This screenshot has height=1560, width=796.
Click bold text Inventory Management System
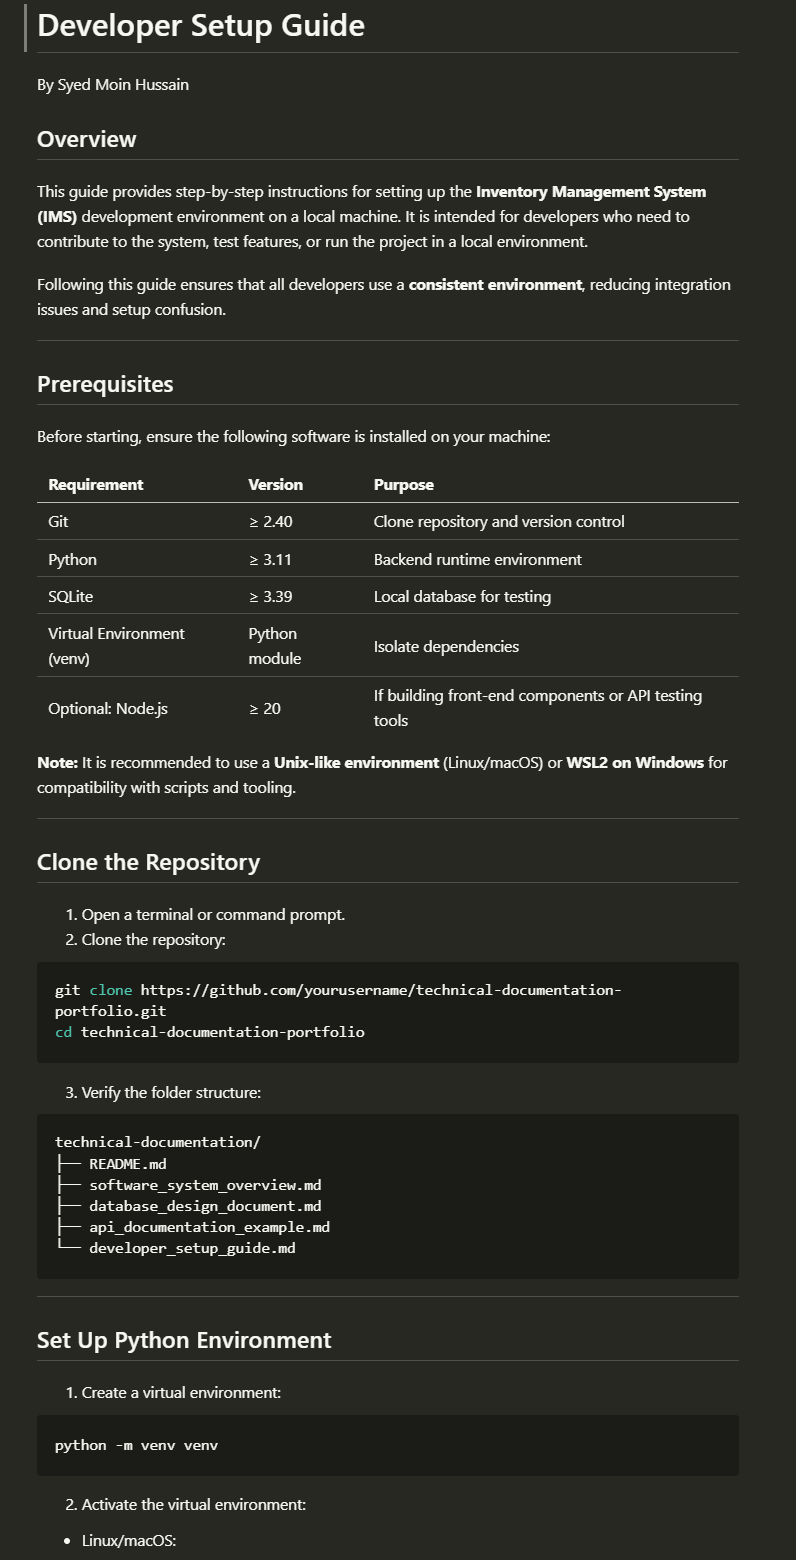[590, 191]
